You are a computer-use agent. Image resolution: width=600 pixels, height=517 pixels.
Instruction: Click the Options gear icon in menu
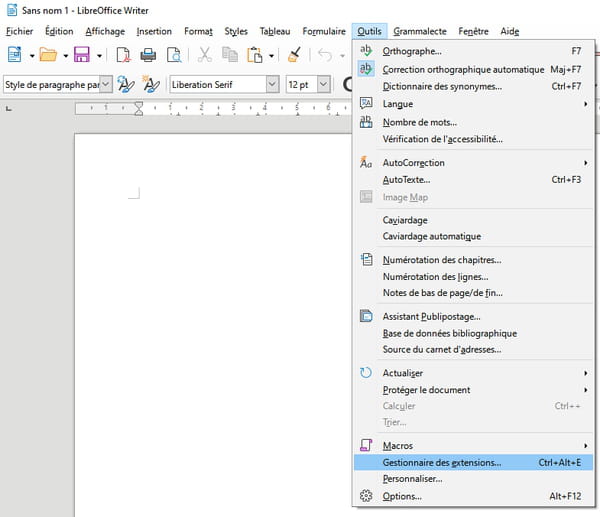tap(366, 496)
